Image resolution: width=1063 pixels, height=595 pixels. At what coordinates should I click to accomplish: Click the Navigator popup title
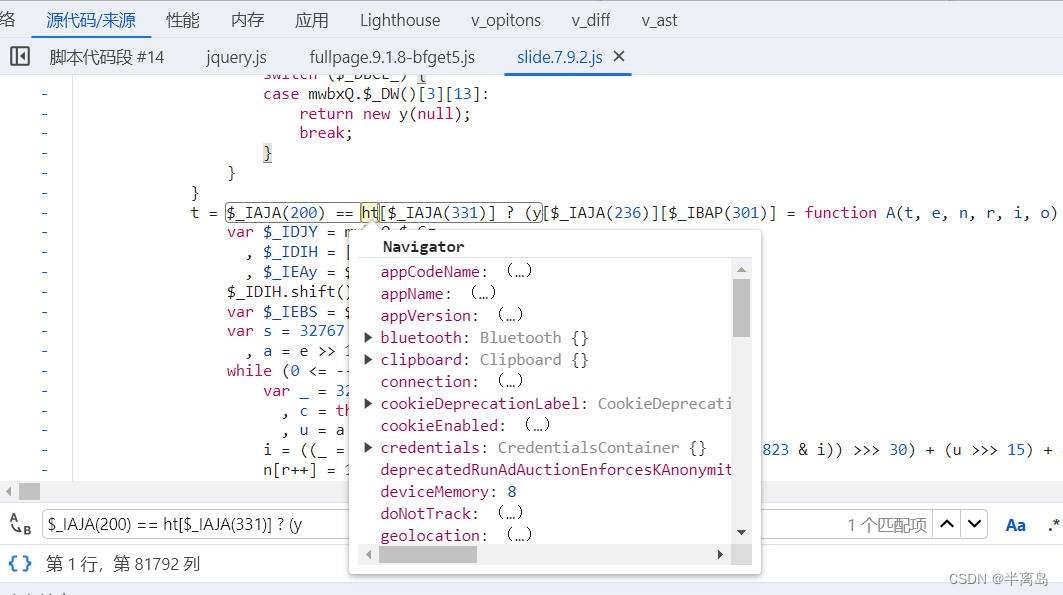pyautogui.click(x=423, y=247)
